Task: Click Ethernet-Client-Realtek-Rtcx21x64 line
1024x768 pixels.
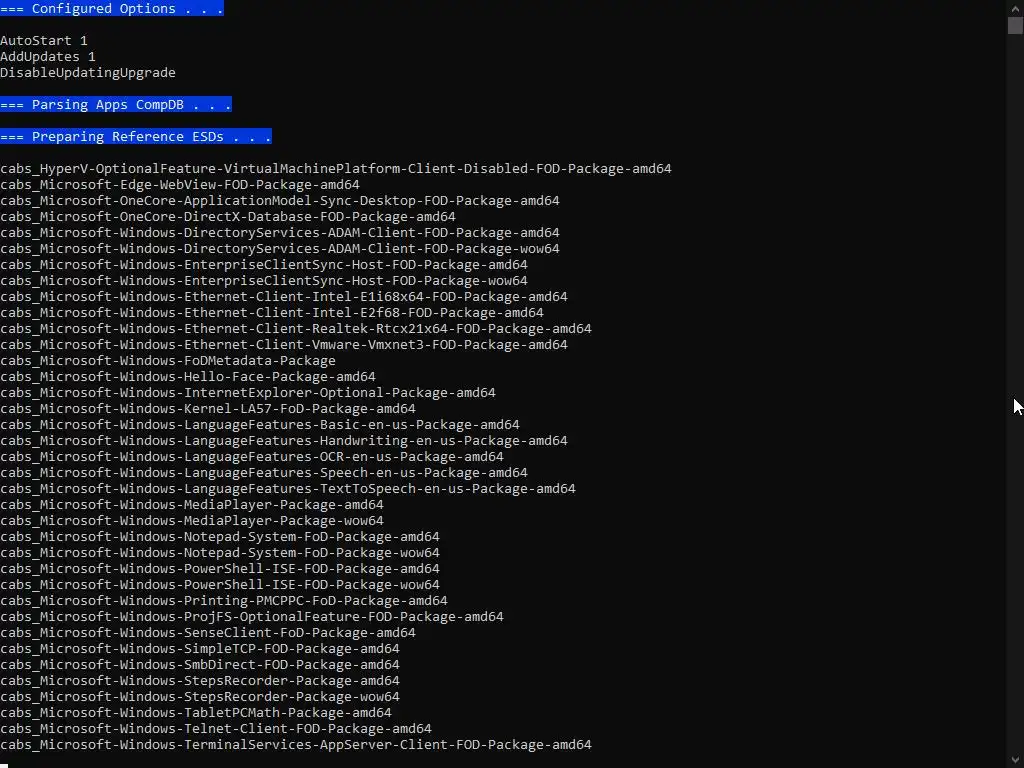Action: point(296,328)
